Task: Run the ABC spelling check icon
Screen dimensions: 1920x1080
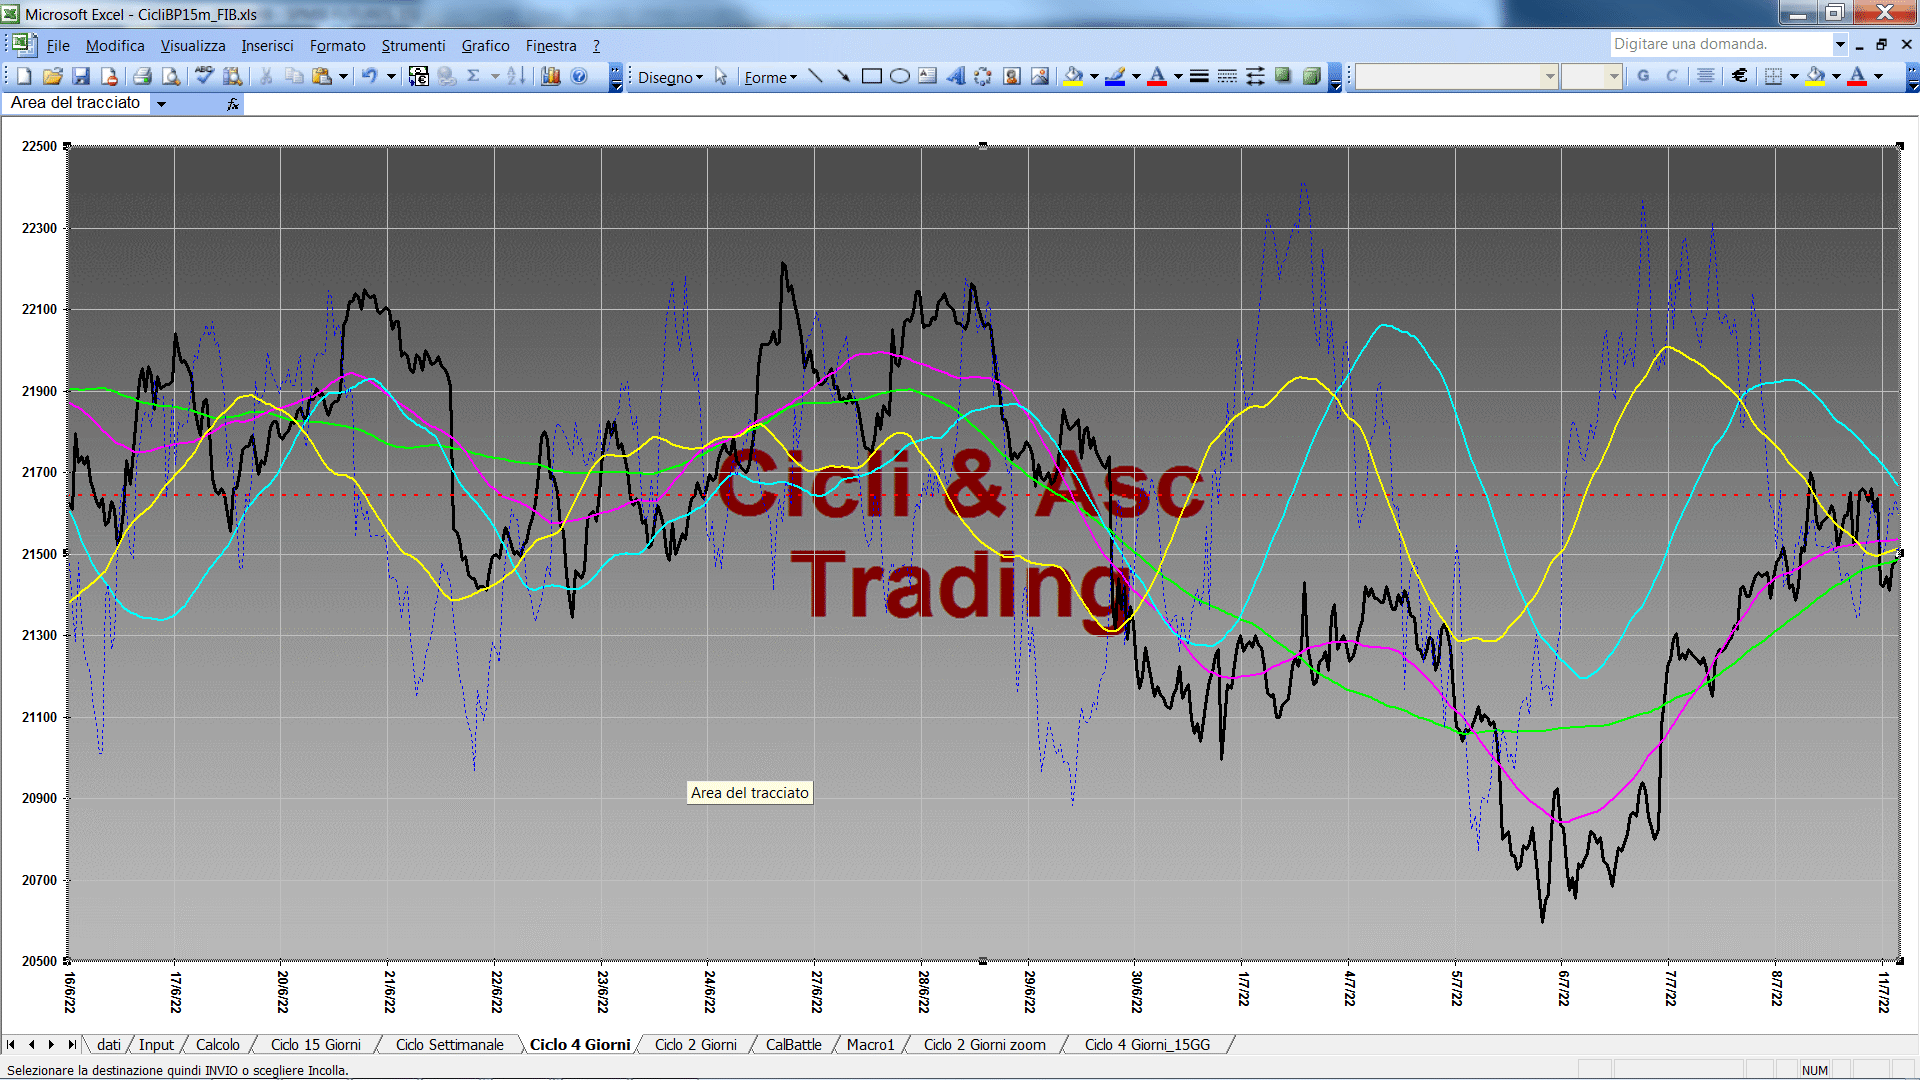Action: 204,76
